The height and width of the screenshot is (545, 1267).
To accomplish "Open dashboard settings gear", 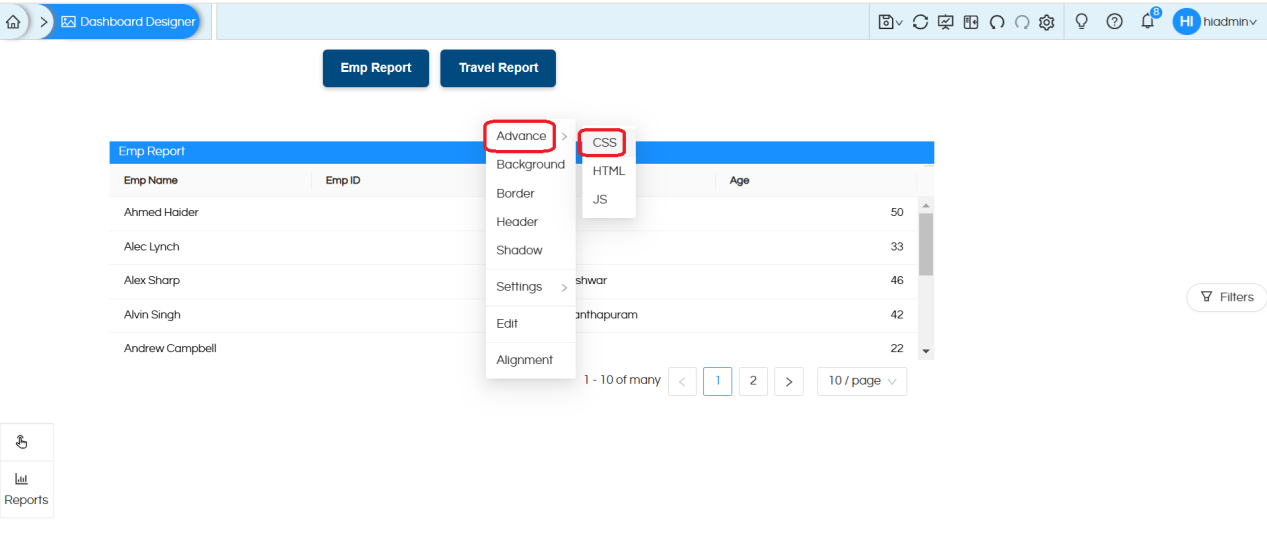I will click(x=1047, y=22).
